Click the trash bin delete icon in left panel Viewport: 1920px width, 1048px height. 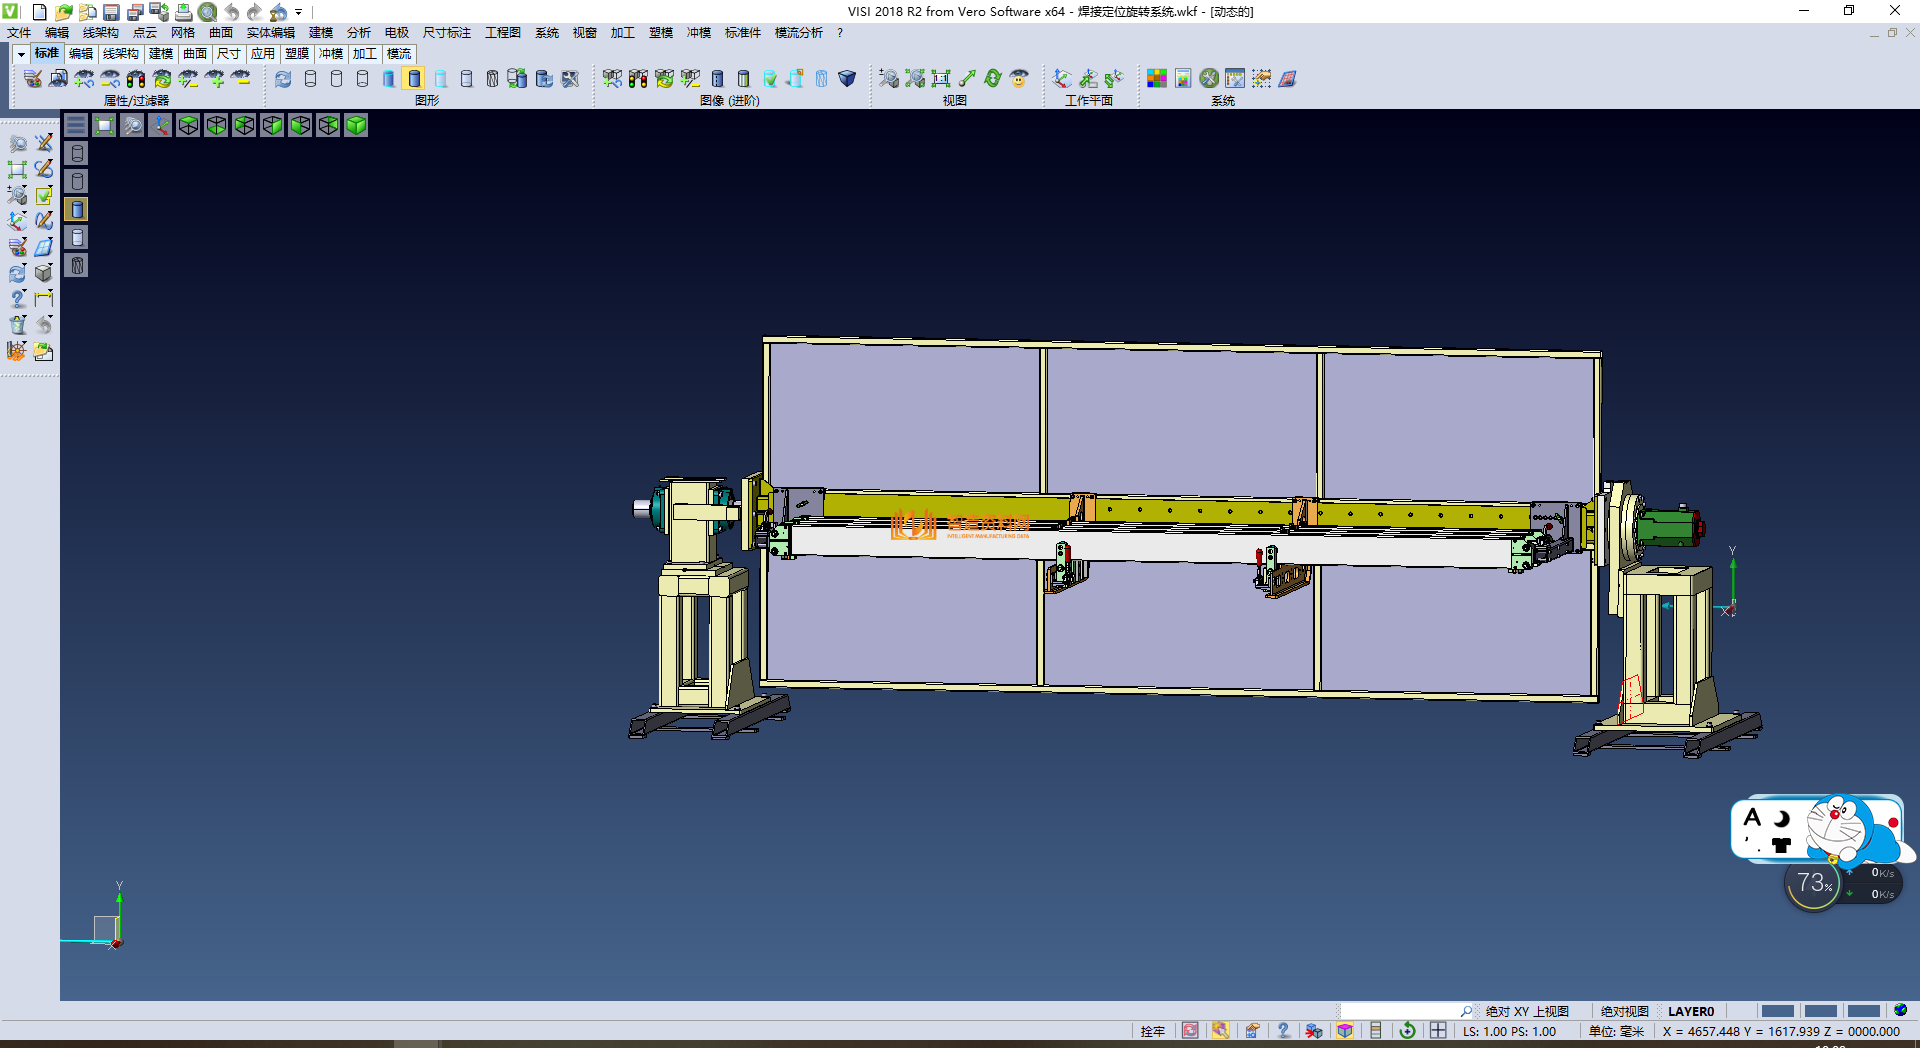point(18,325)
